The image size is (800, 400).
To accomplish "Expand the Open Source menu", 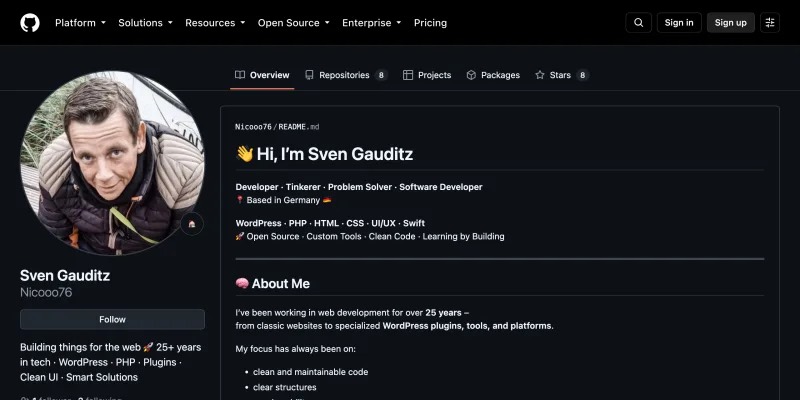I will click(x=293, y=22).
